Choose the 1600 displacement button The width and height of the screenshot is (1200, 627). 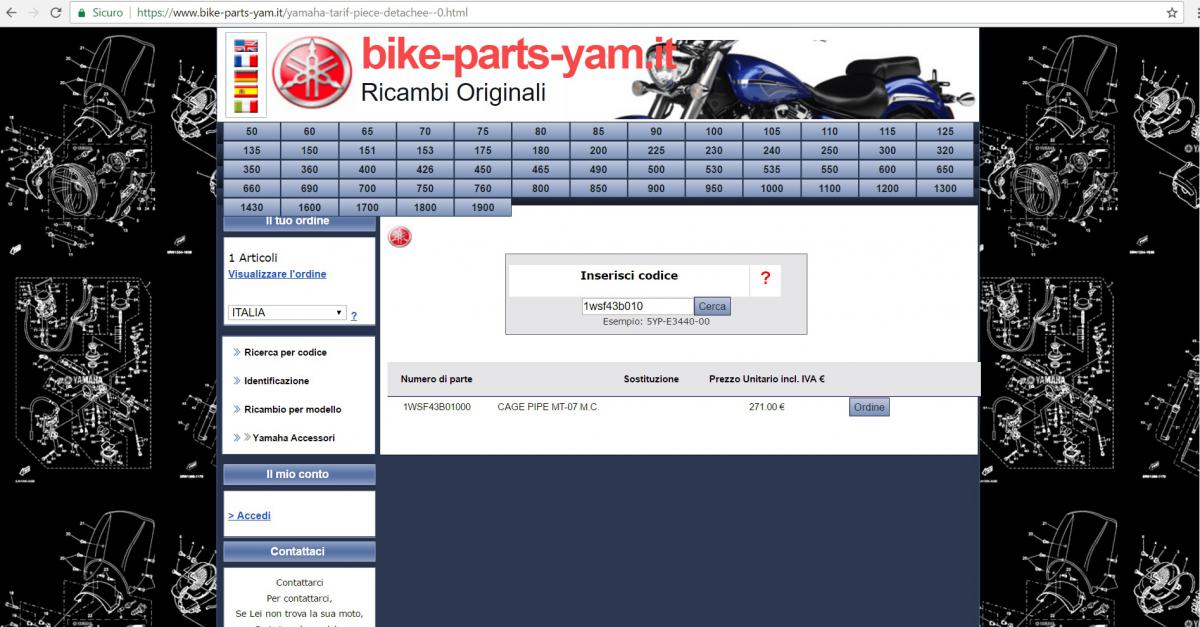[x=309, y=208]
